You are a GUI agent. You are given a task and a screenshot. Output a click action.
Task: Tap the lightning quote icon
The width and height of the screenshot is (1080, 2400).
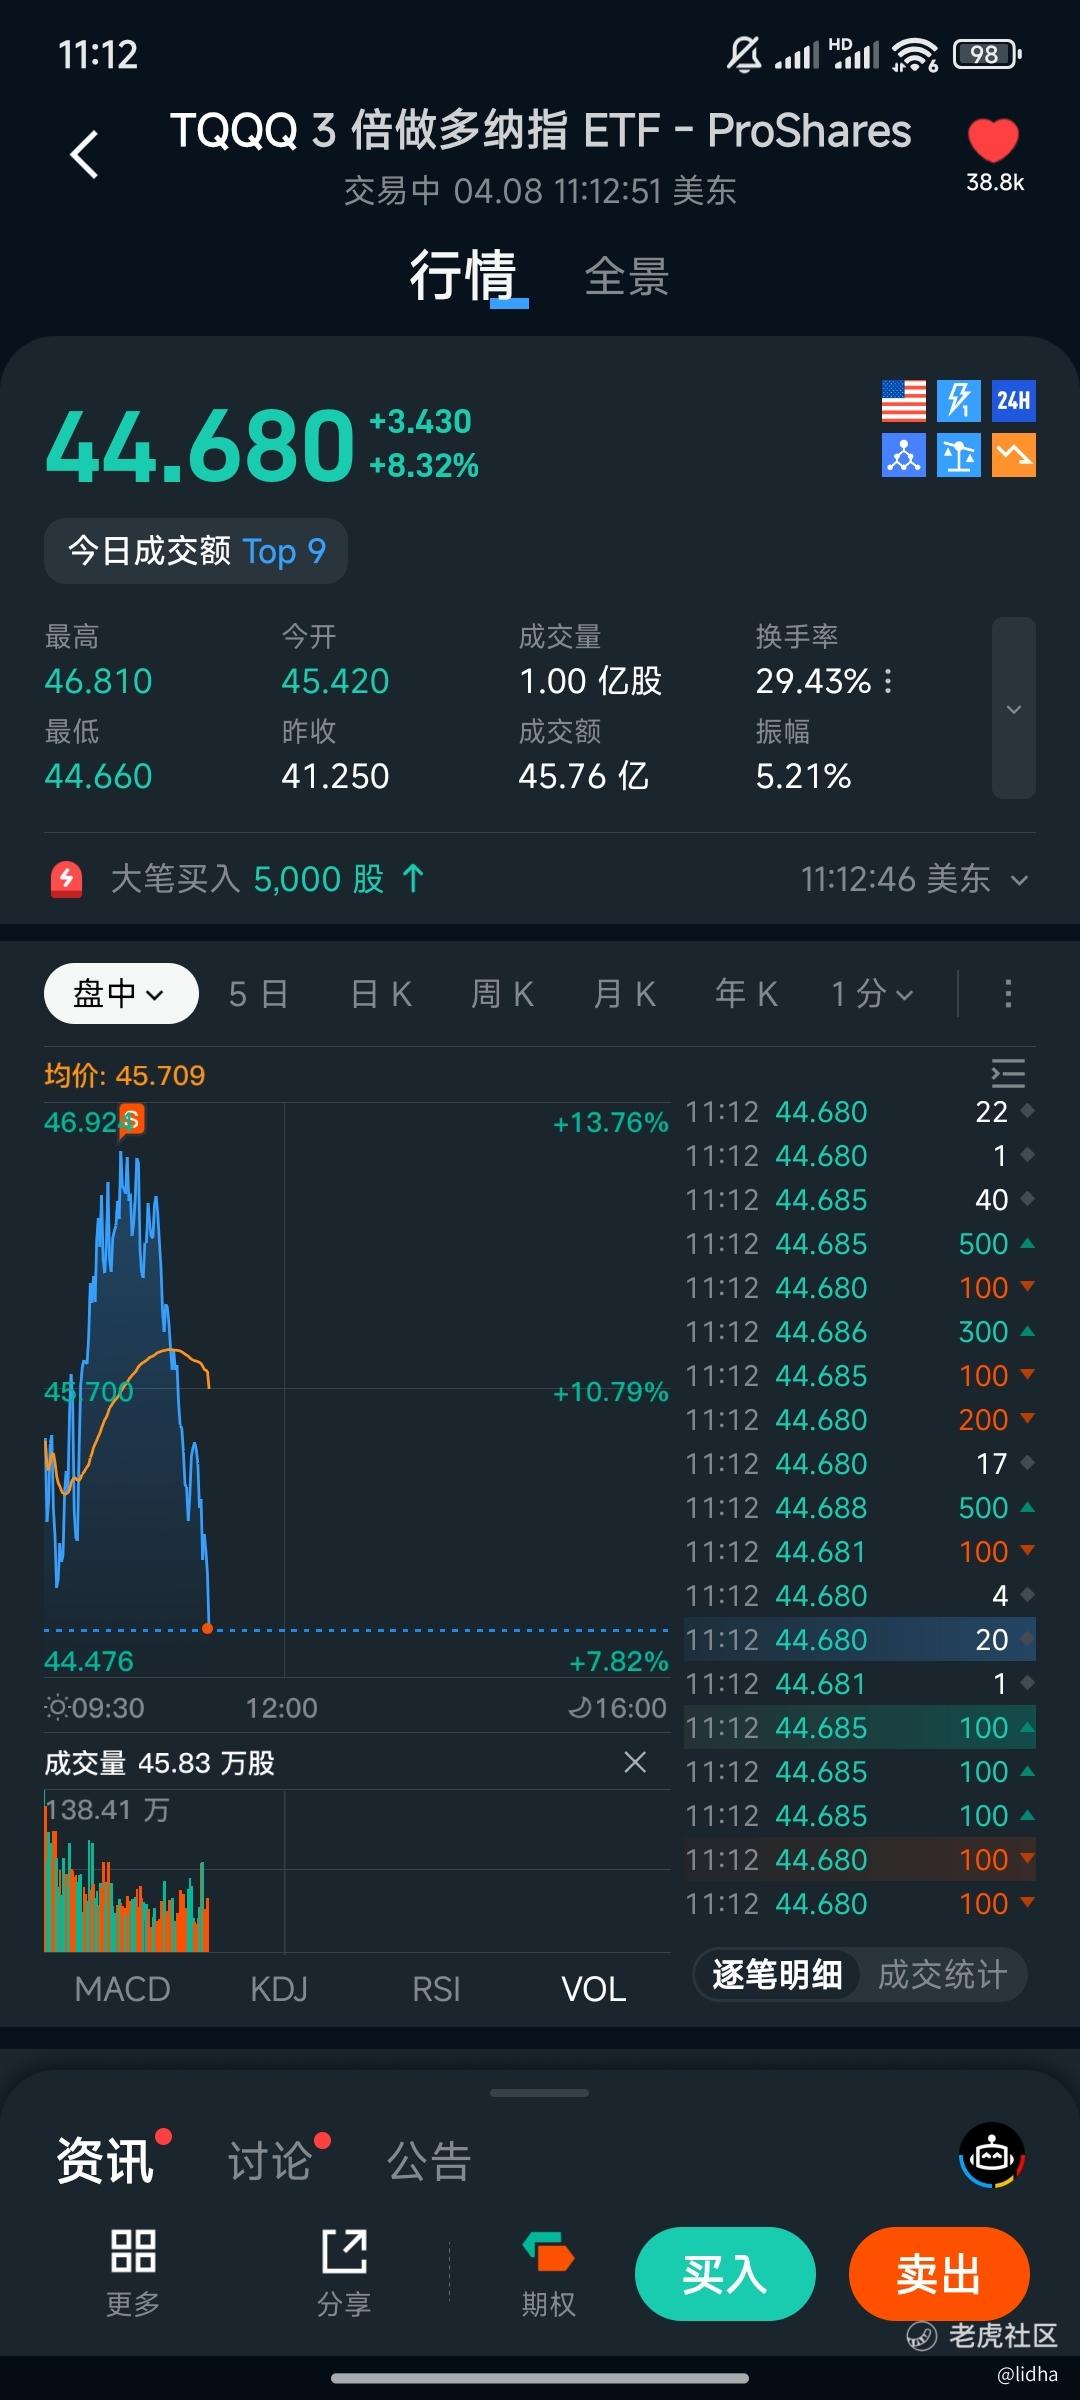click(959, 401)
